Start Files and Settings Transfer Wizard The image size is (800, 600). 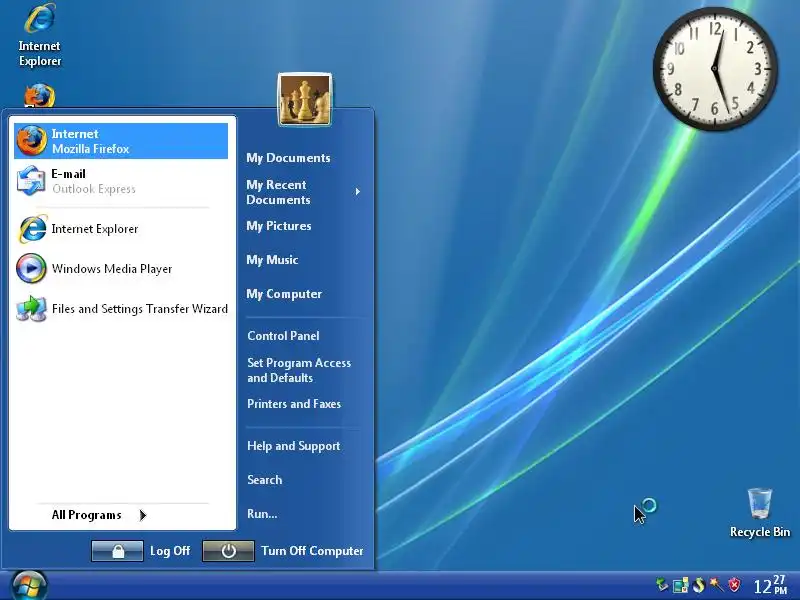point(121,309)
